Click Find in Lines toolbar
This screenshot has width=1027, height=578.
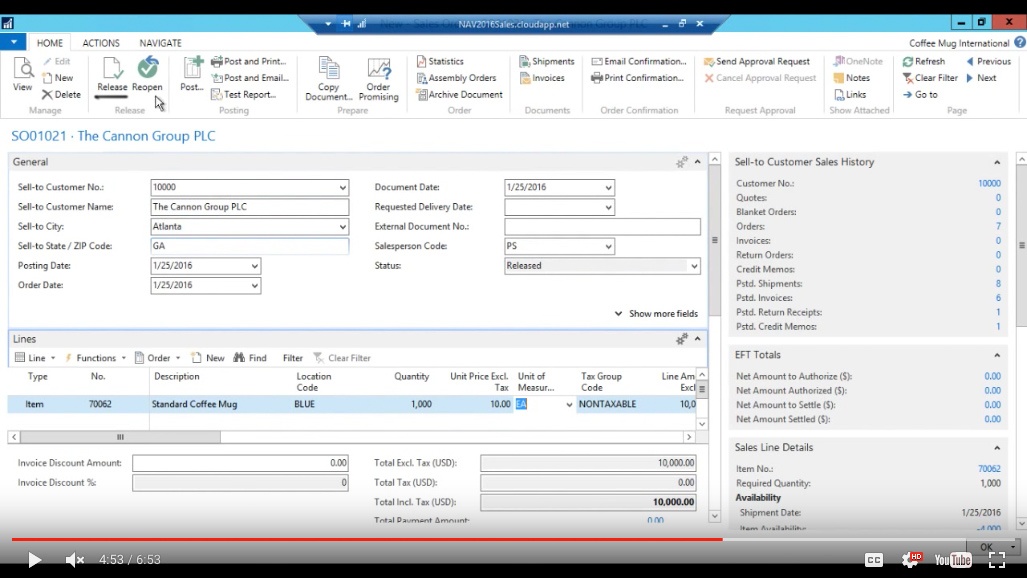tap(250, 358)
